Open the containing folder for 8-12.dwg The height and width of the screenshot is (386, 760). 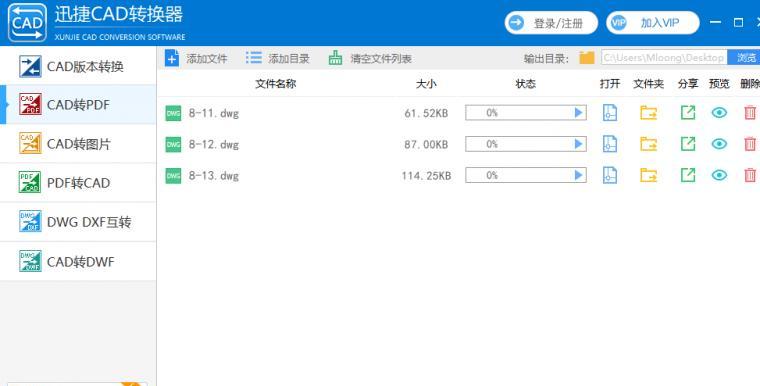[x=649, y=144]
